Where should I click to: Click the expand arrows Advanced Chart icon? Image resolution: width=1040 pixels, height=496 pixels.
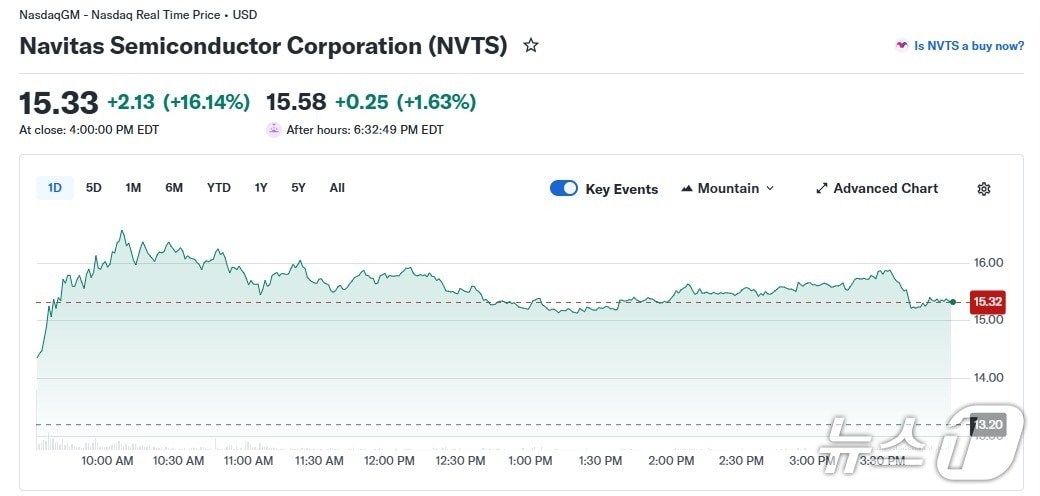(822, 189)
